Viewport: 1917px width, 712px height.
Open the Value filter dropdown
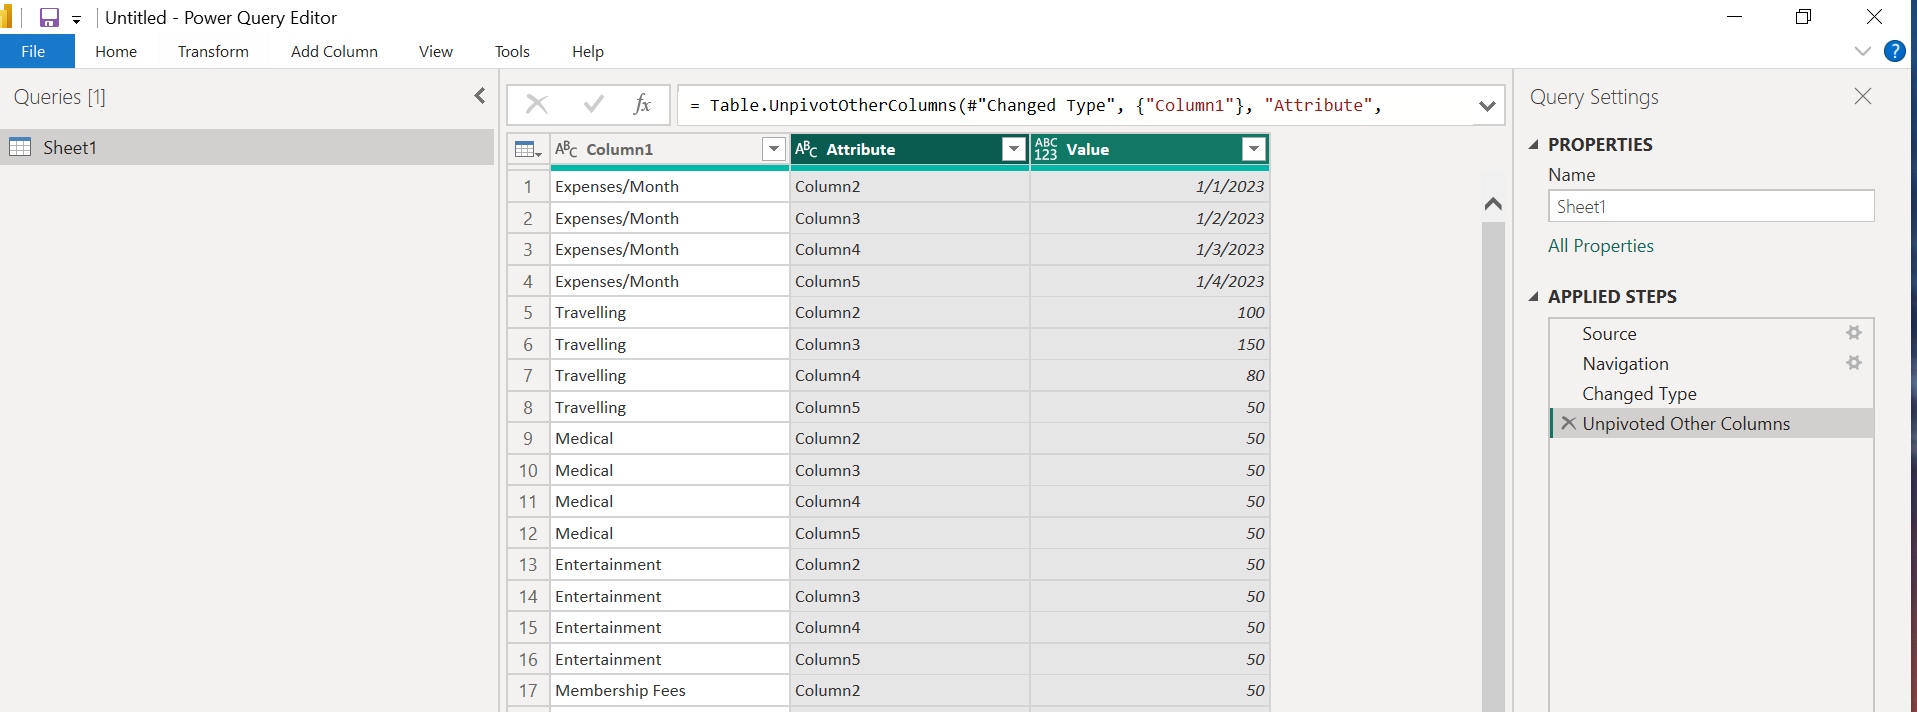point(1254,149)
